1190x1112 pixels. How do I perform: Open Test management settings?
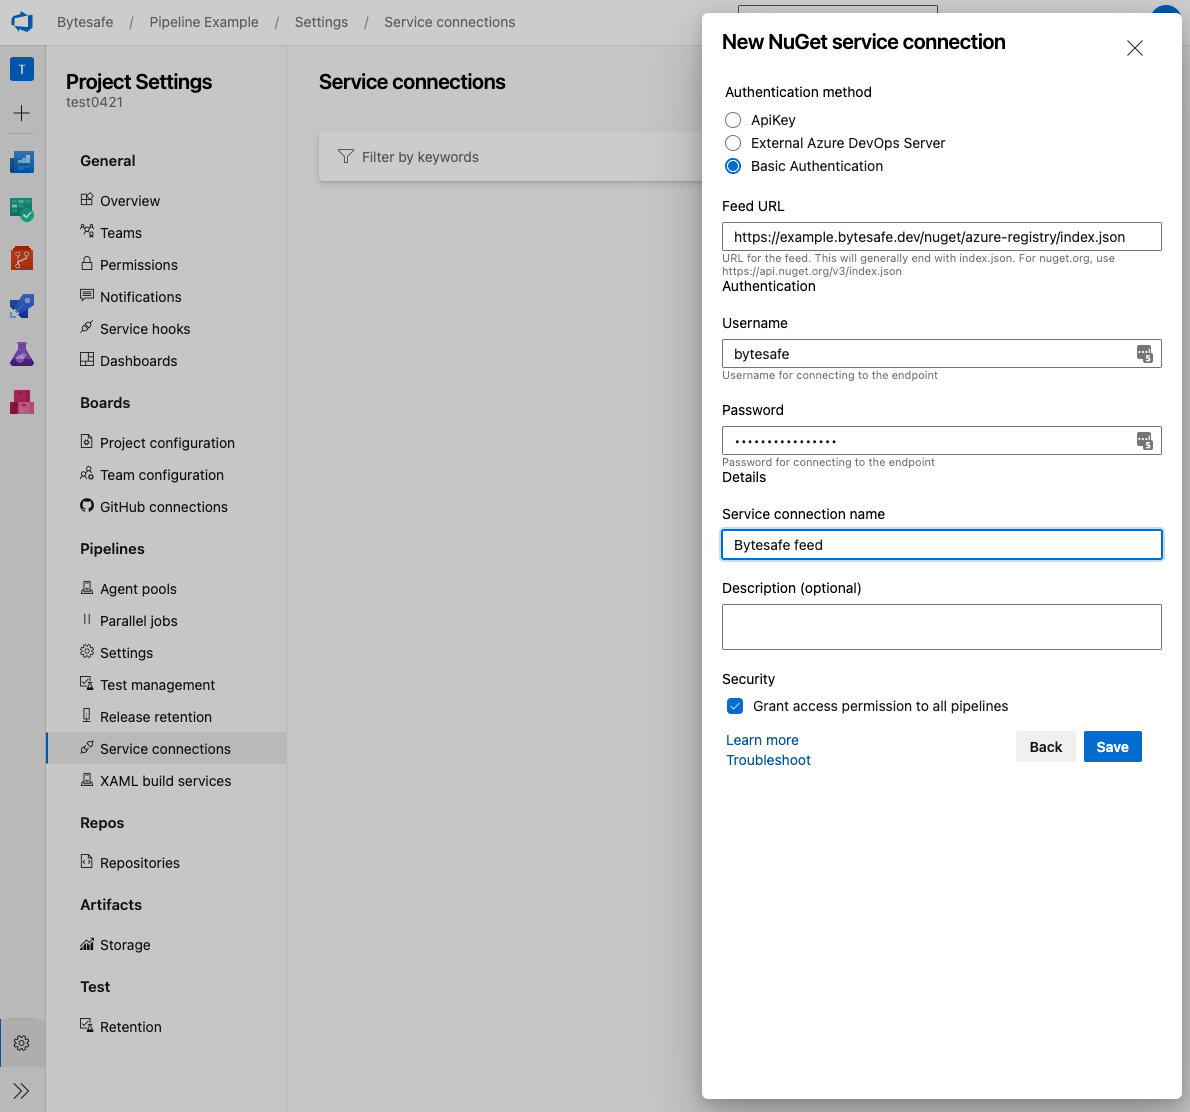tap(157, 685)
